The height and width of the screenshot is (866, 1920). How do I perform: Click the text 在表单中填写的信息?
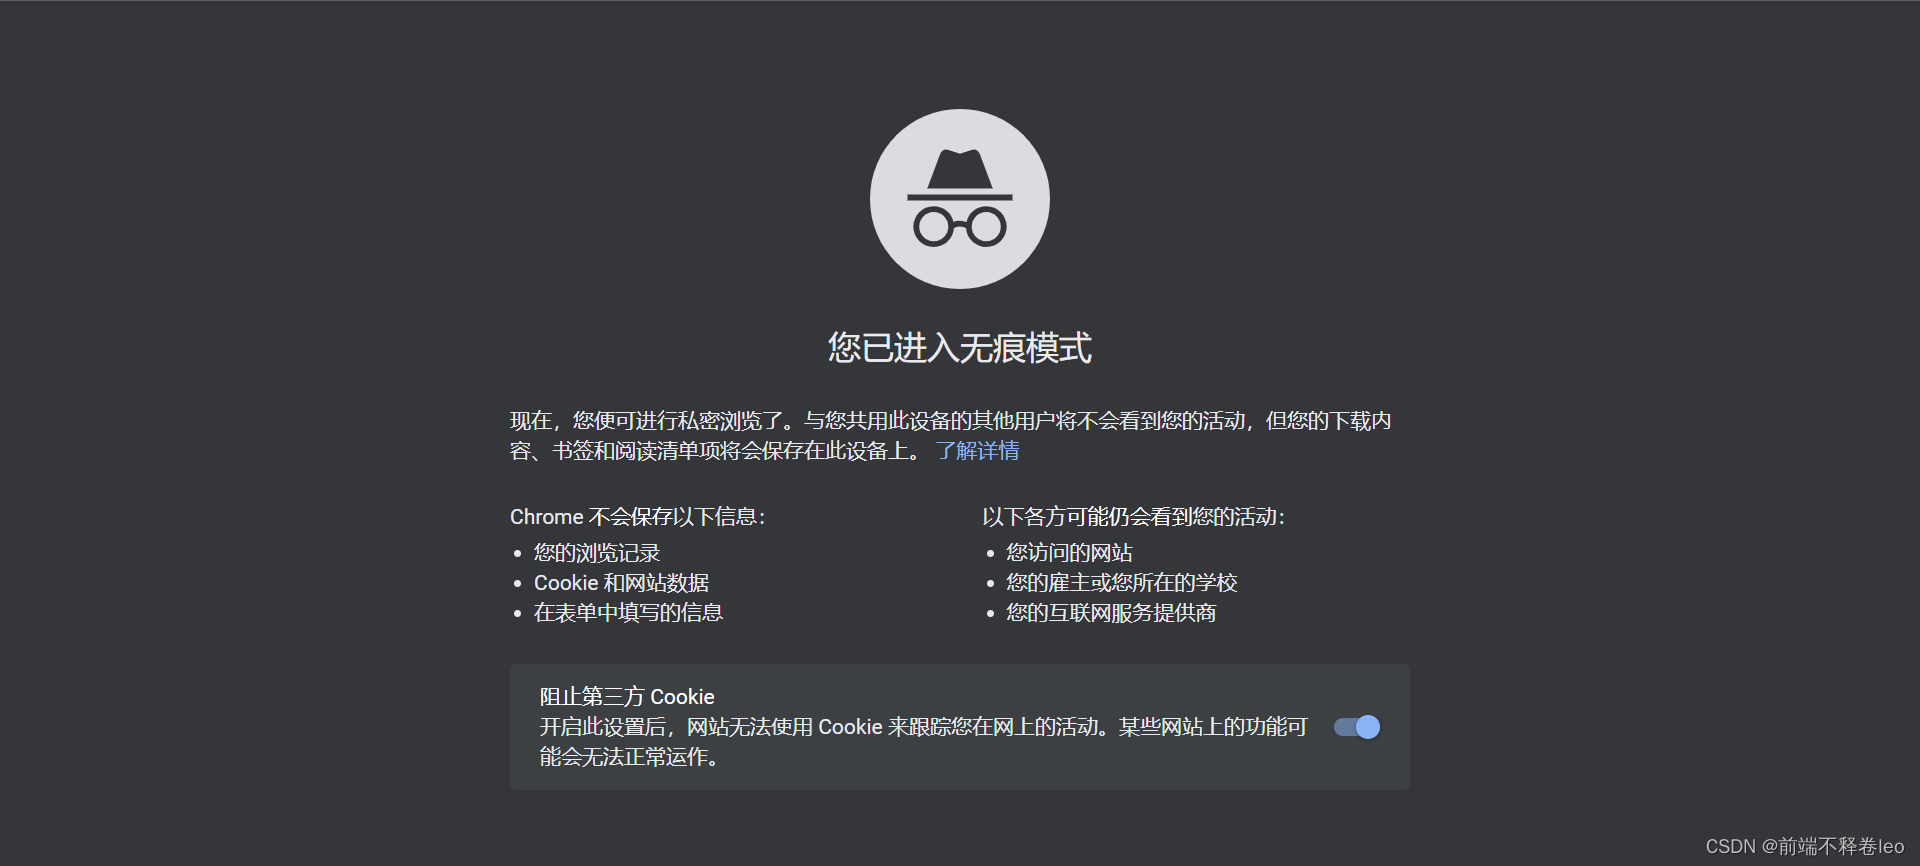pyautogui.click(x=628, y=613)
